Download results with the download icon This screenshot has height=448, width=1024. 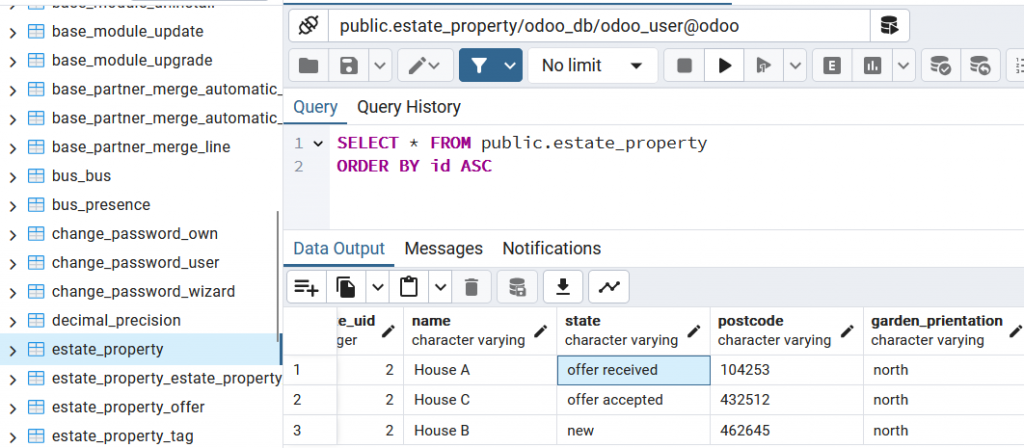563,287
